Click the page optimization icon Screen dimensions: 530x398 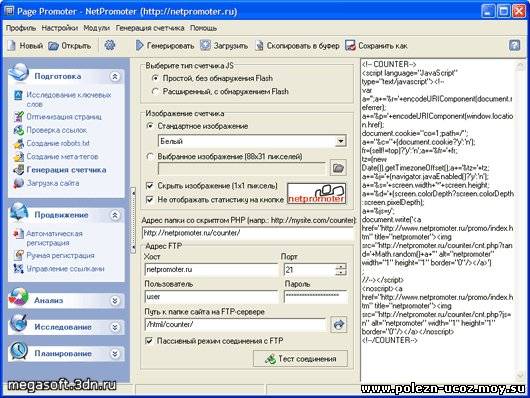18,117
